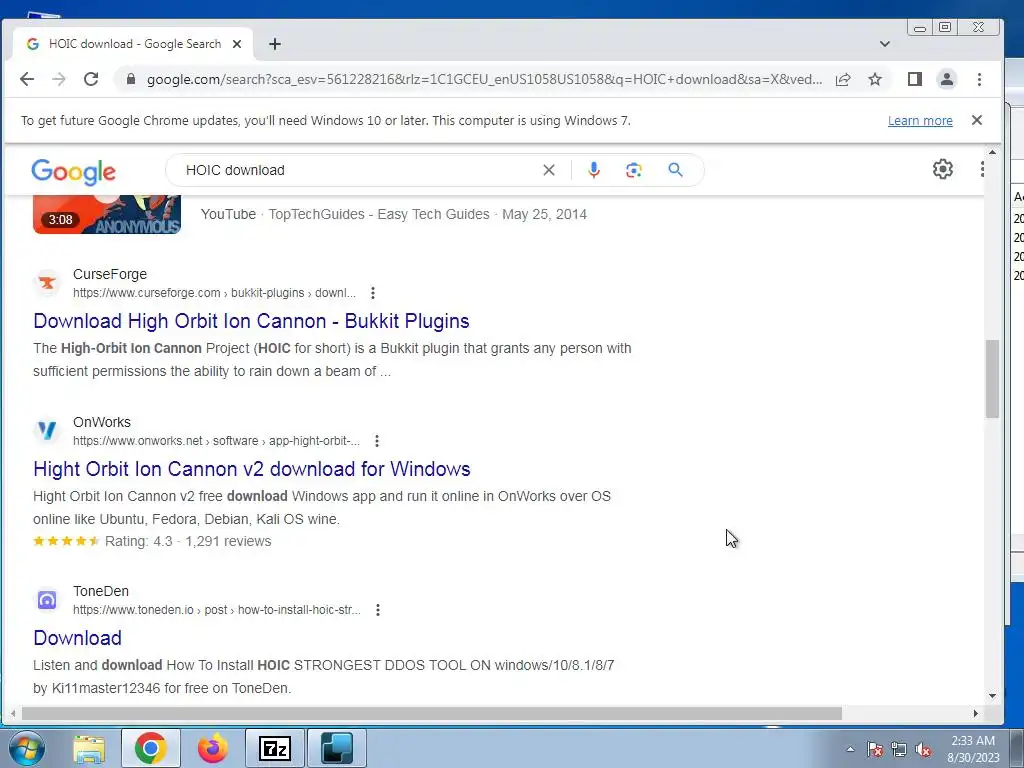Go back to the previous page
This screenshot has height=768, width=1024.
point(27,79)
